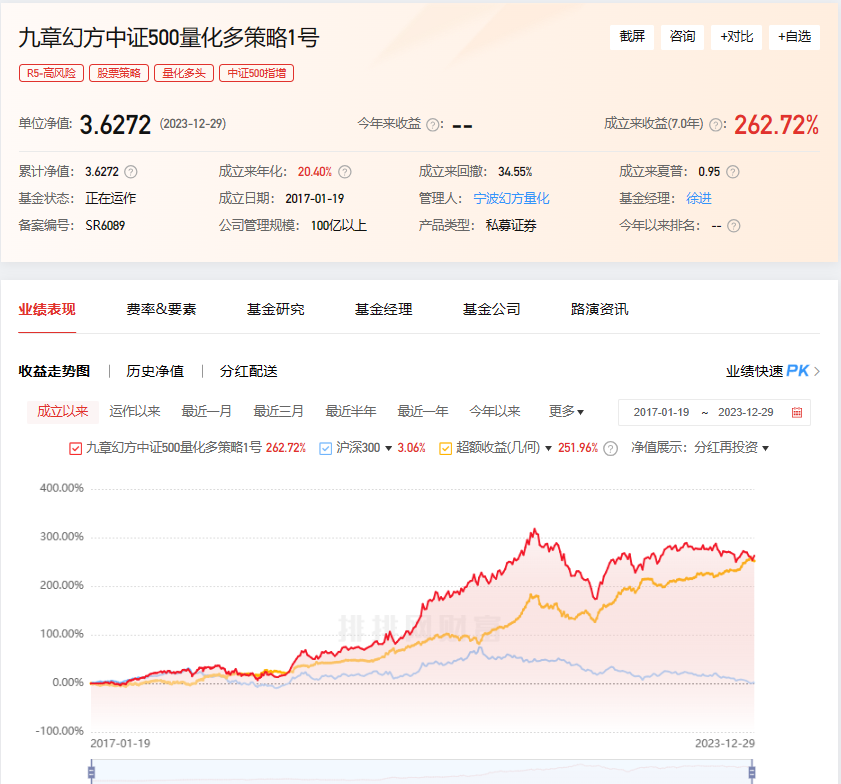The image size is (841, 784).
Task: Open calendar icon in date range field
Action: [797, 412]
